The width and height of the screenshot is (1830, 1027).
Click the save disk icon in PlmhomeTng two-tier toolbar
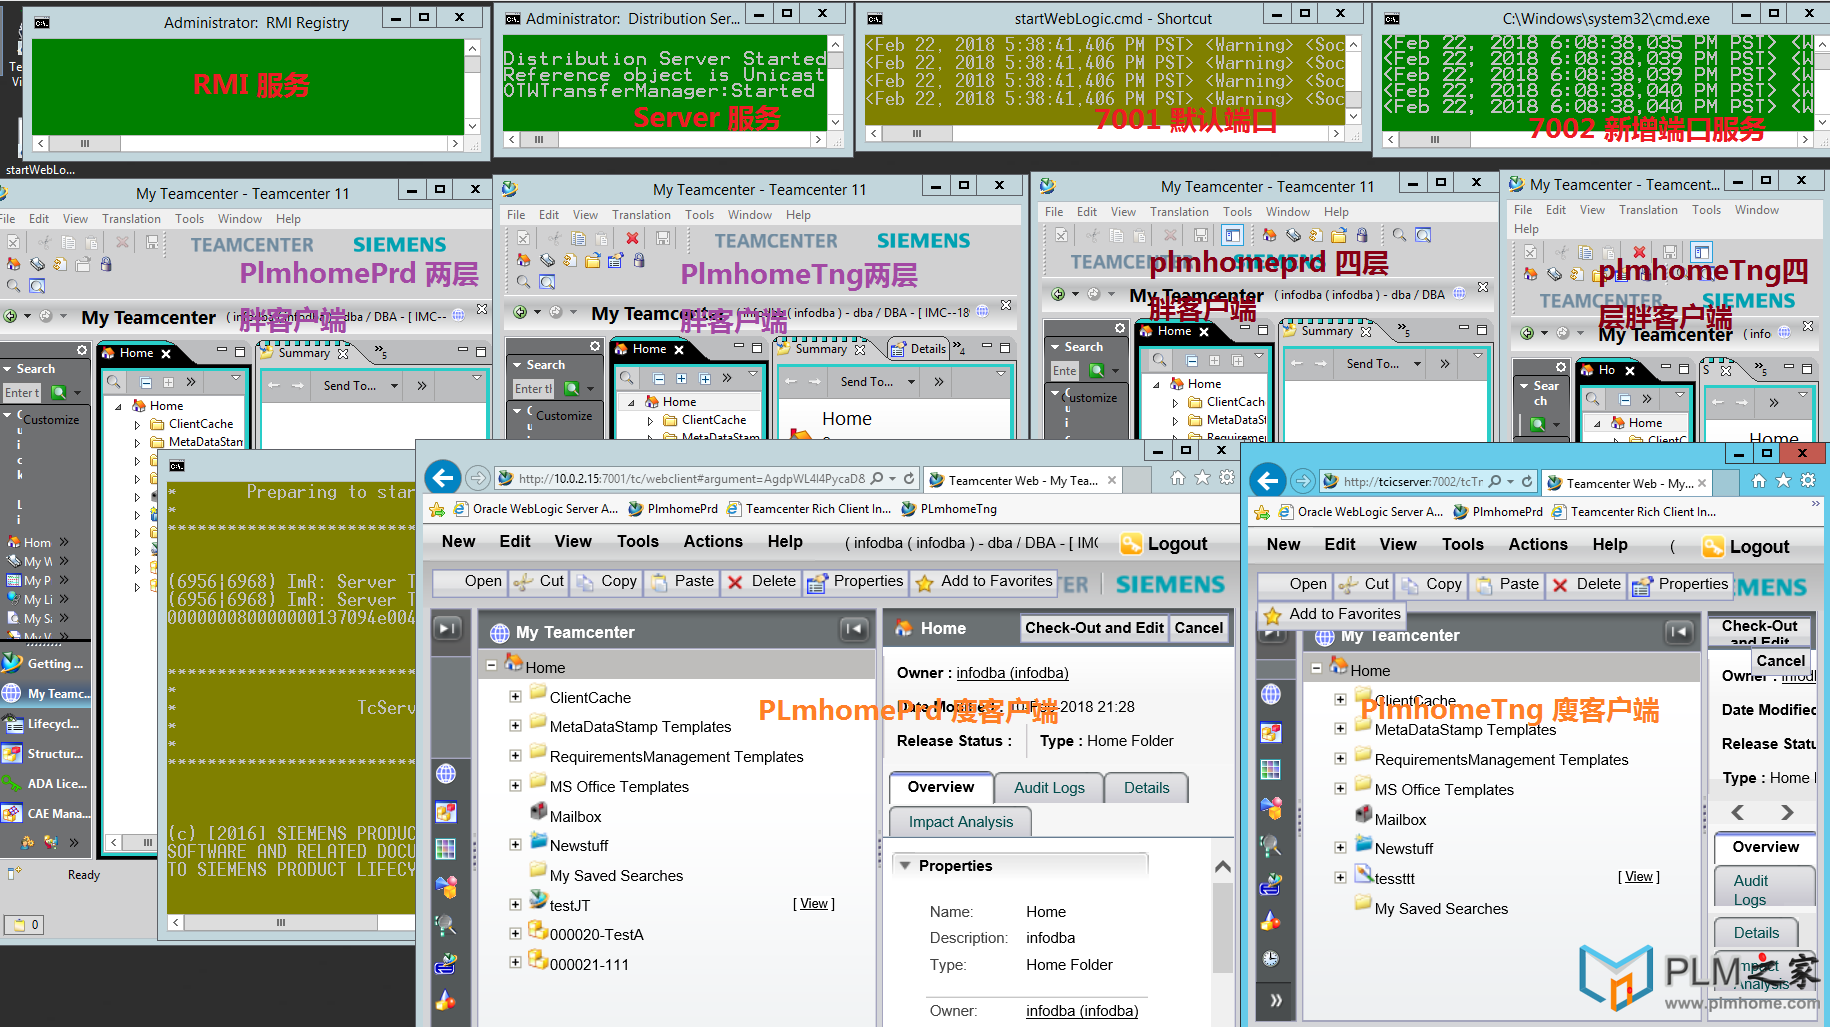tap(662, 238)
